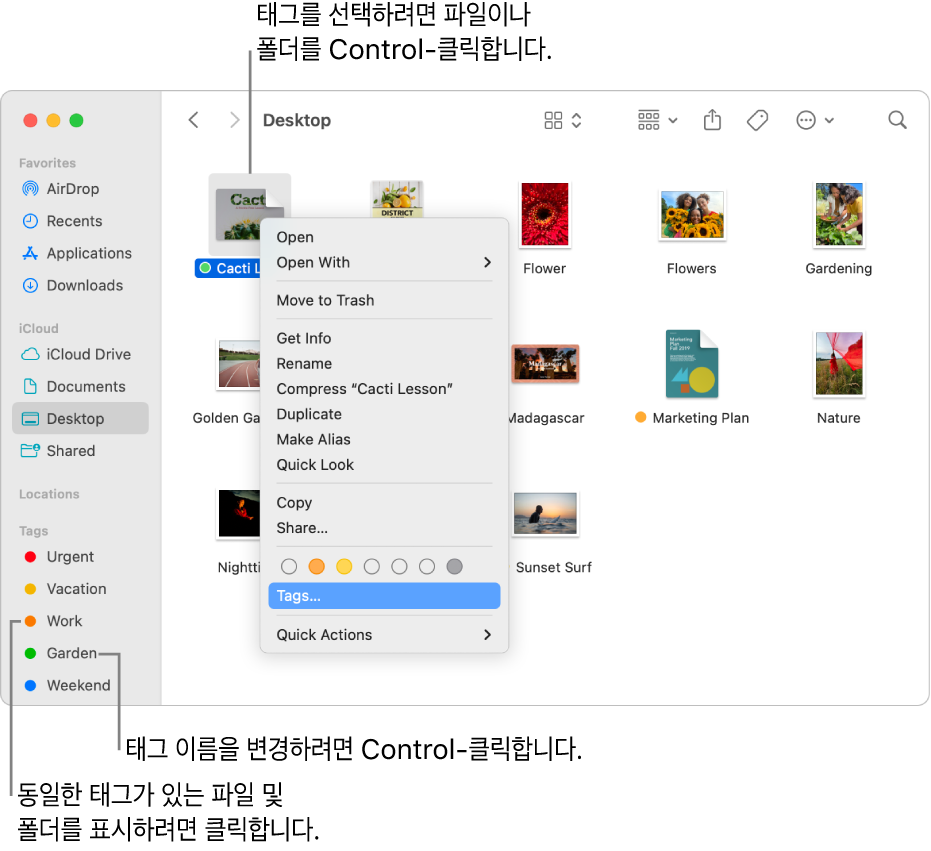Choose Duplicate in the context menu
This screenshot has width=931, height=851.
[x=384, y=414]
